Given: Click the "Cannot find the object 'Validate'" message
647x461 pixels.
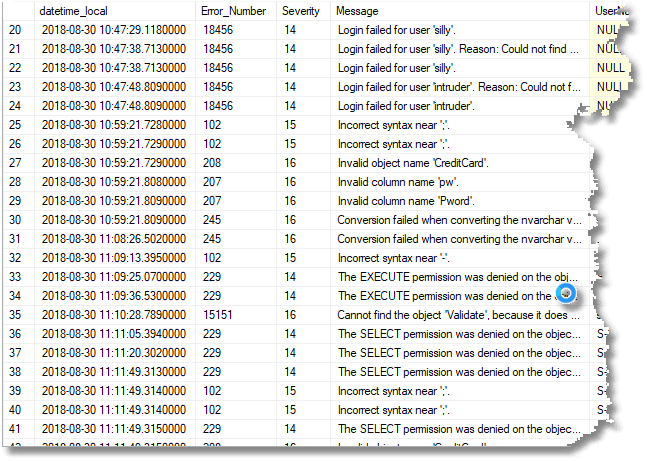Looking at the screenshot, I should [458, 315].
